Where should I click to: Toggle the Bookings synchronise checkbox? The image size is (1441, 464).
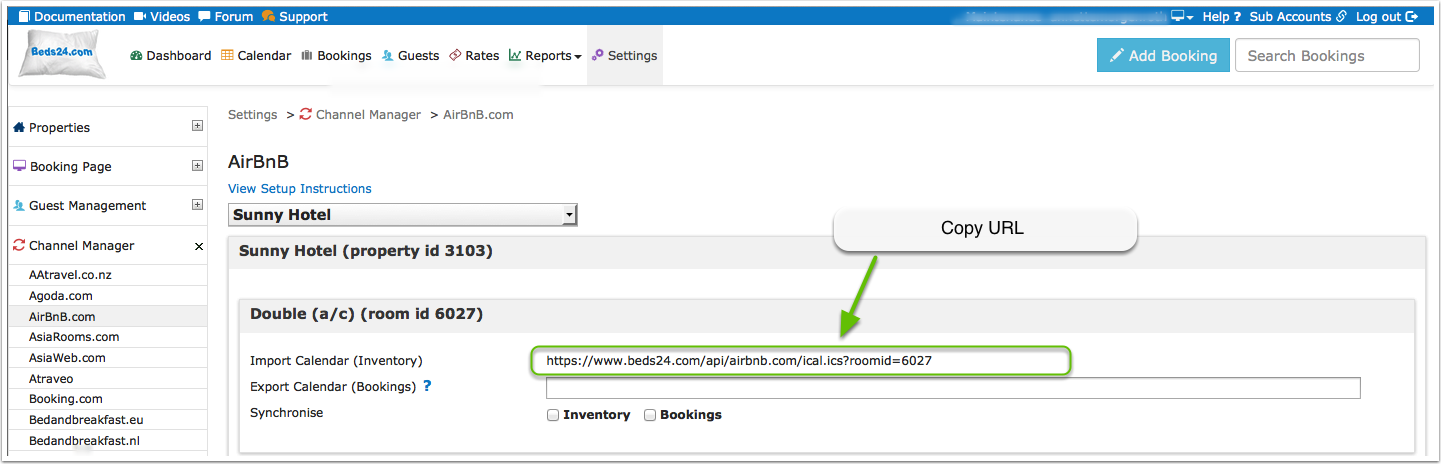(650, 415)
